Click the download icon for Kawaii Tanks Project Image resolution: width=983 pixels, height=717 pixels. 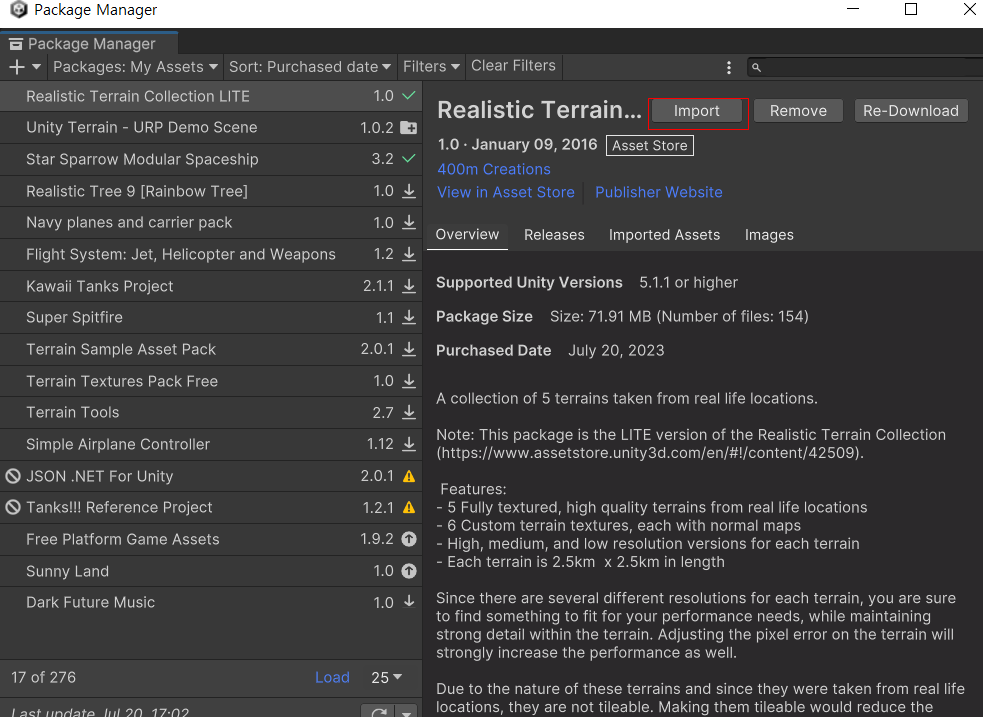point(409,286)
